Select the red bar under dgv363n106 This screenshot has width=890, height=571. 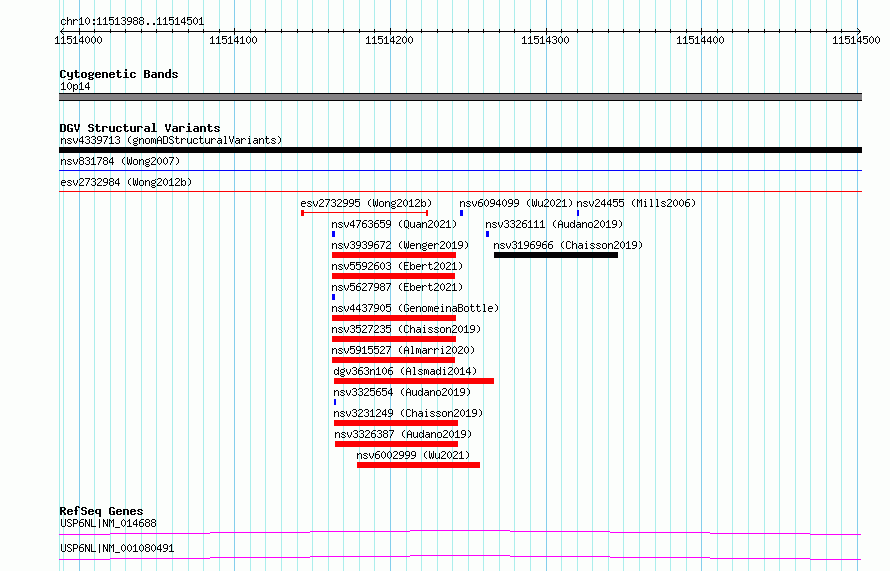(x=414, y=381)
